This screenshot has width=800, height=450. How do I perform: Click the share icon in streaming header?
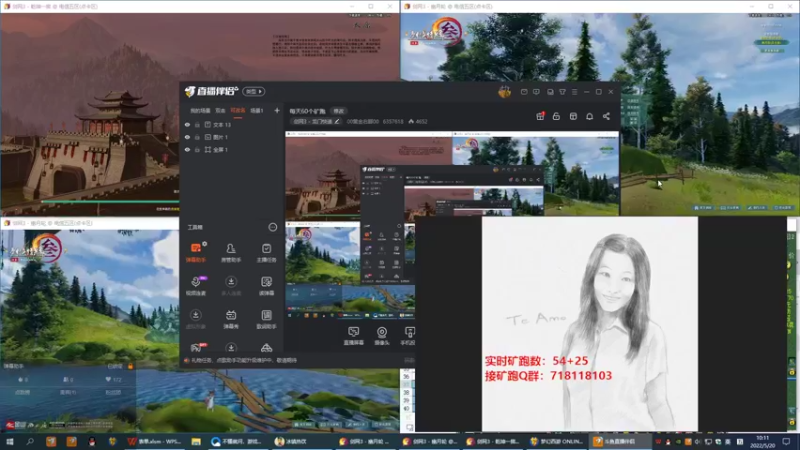pyautogui.click(x=606, y=116)
